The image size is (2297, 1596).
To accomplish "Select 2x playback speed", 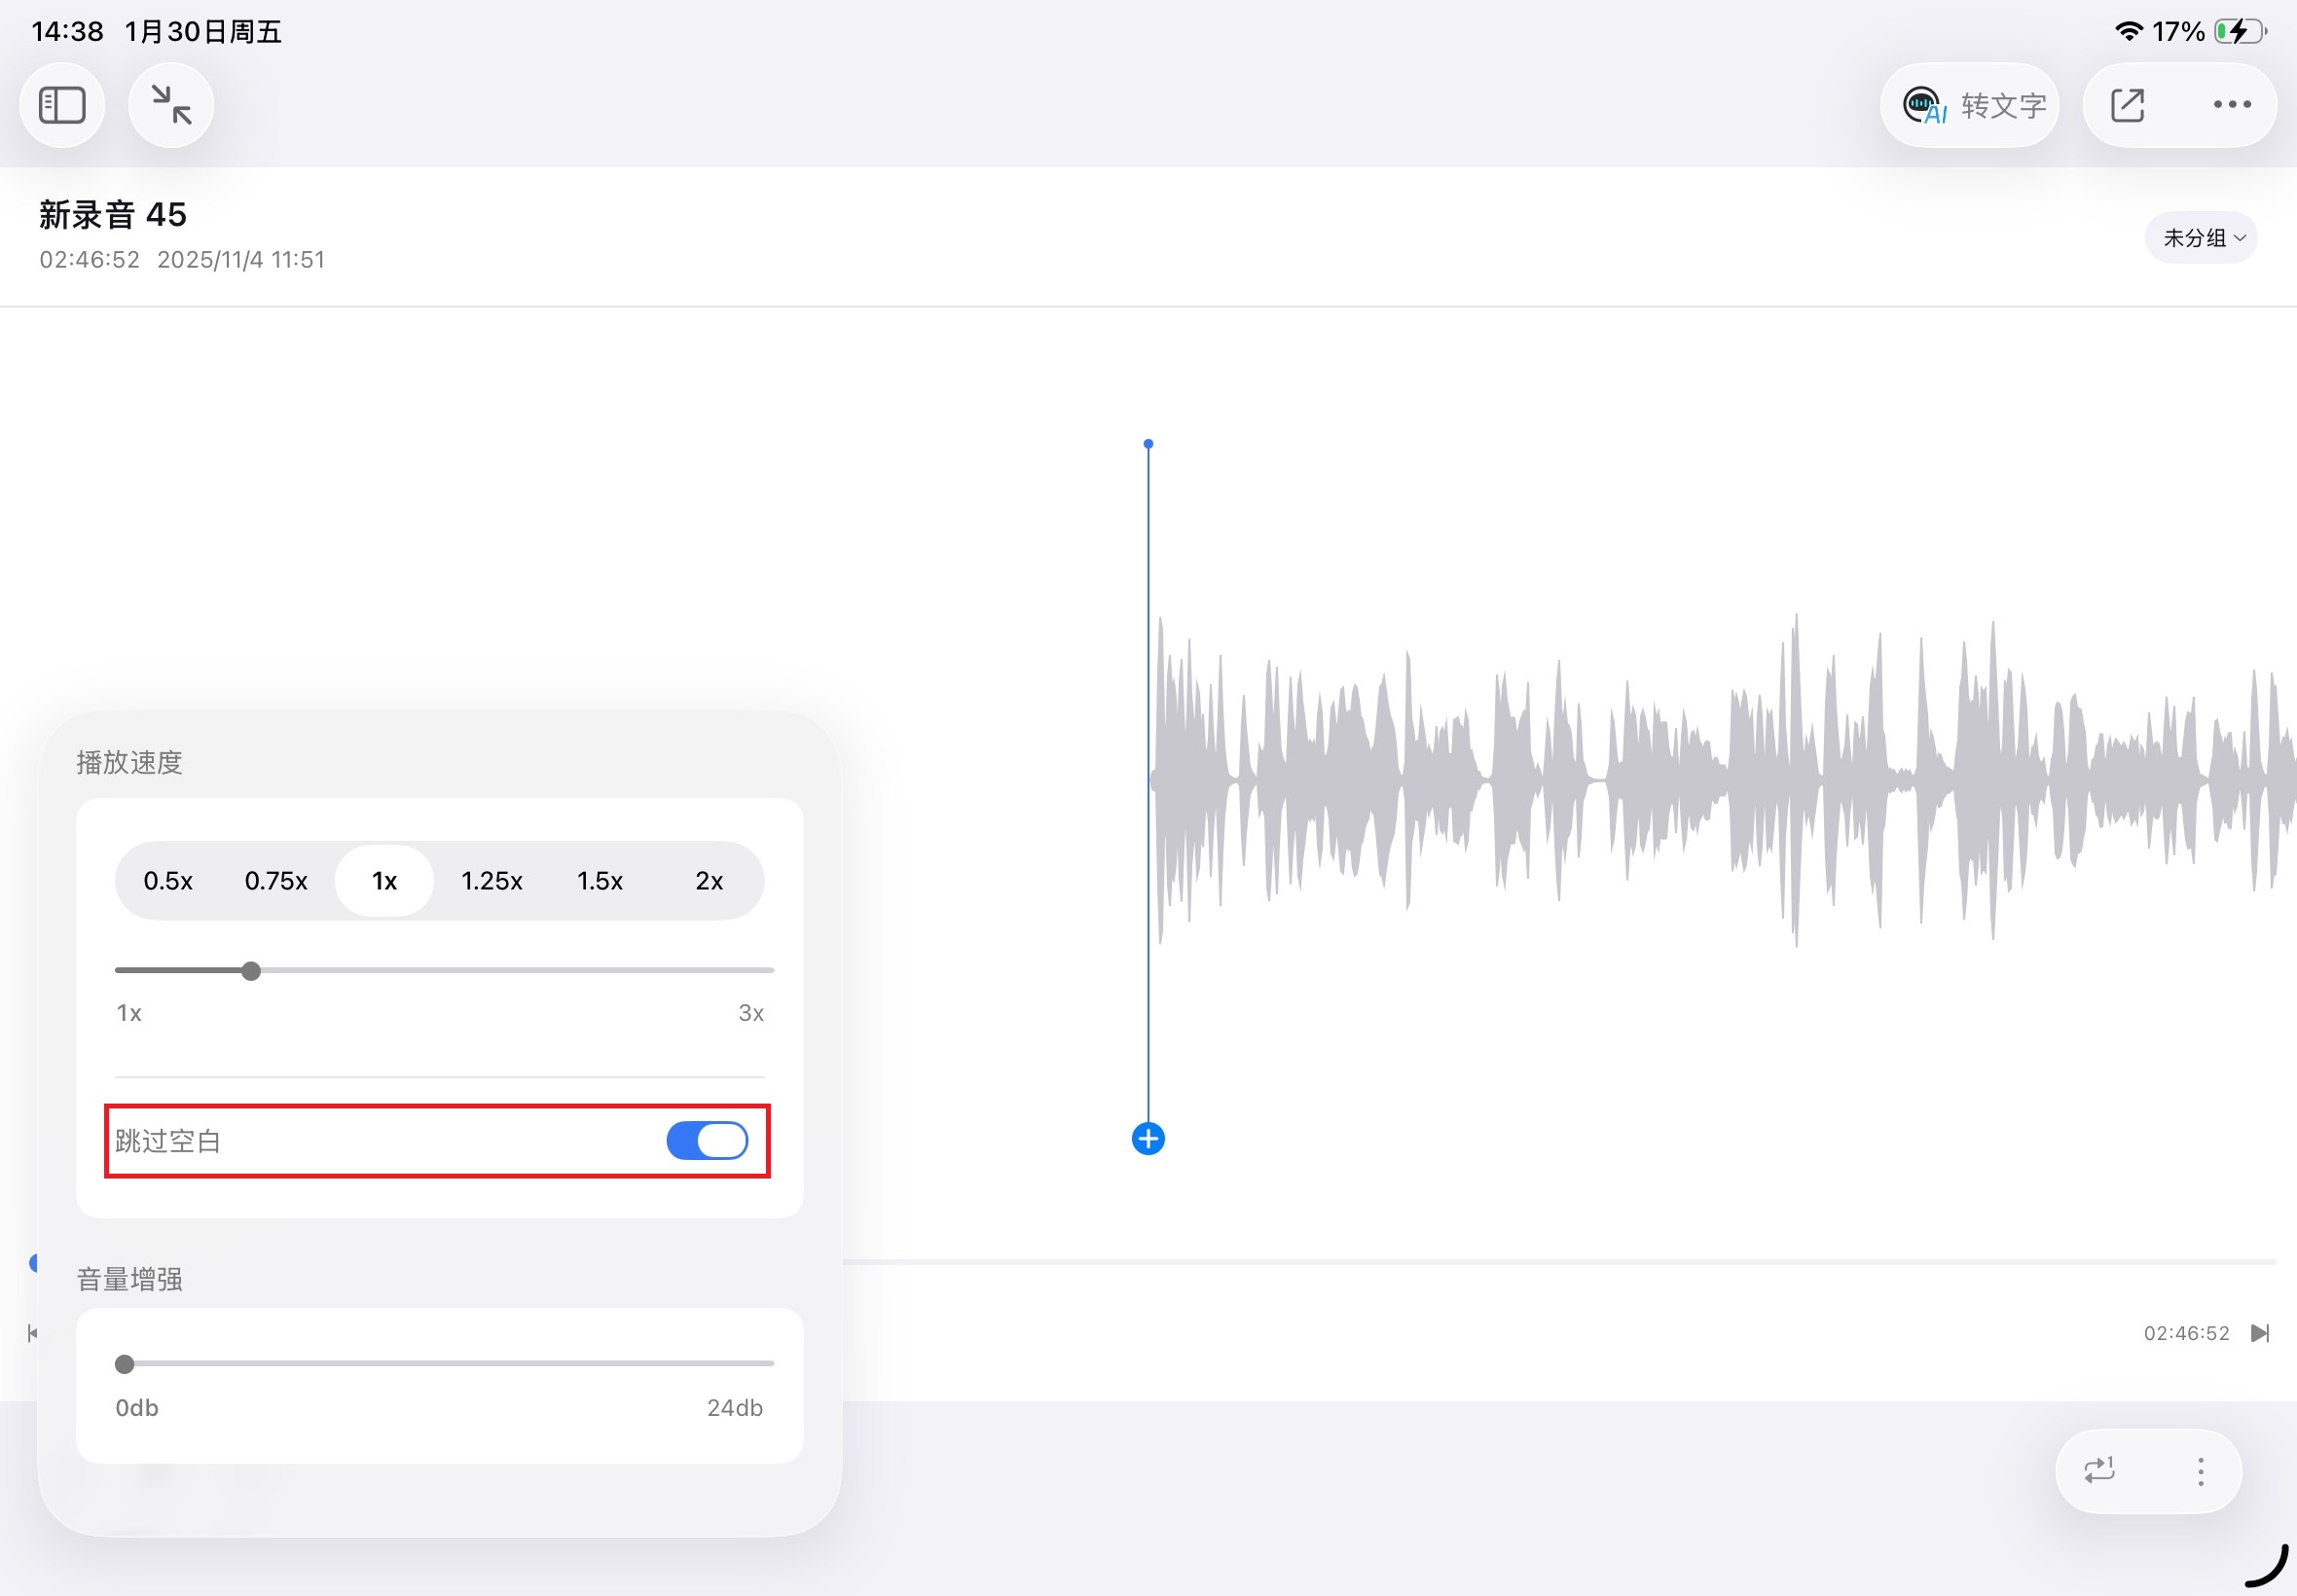I will click(x=709, y=881).
